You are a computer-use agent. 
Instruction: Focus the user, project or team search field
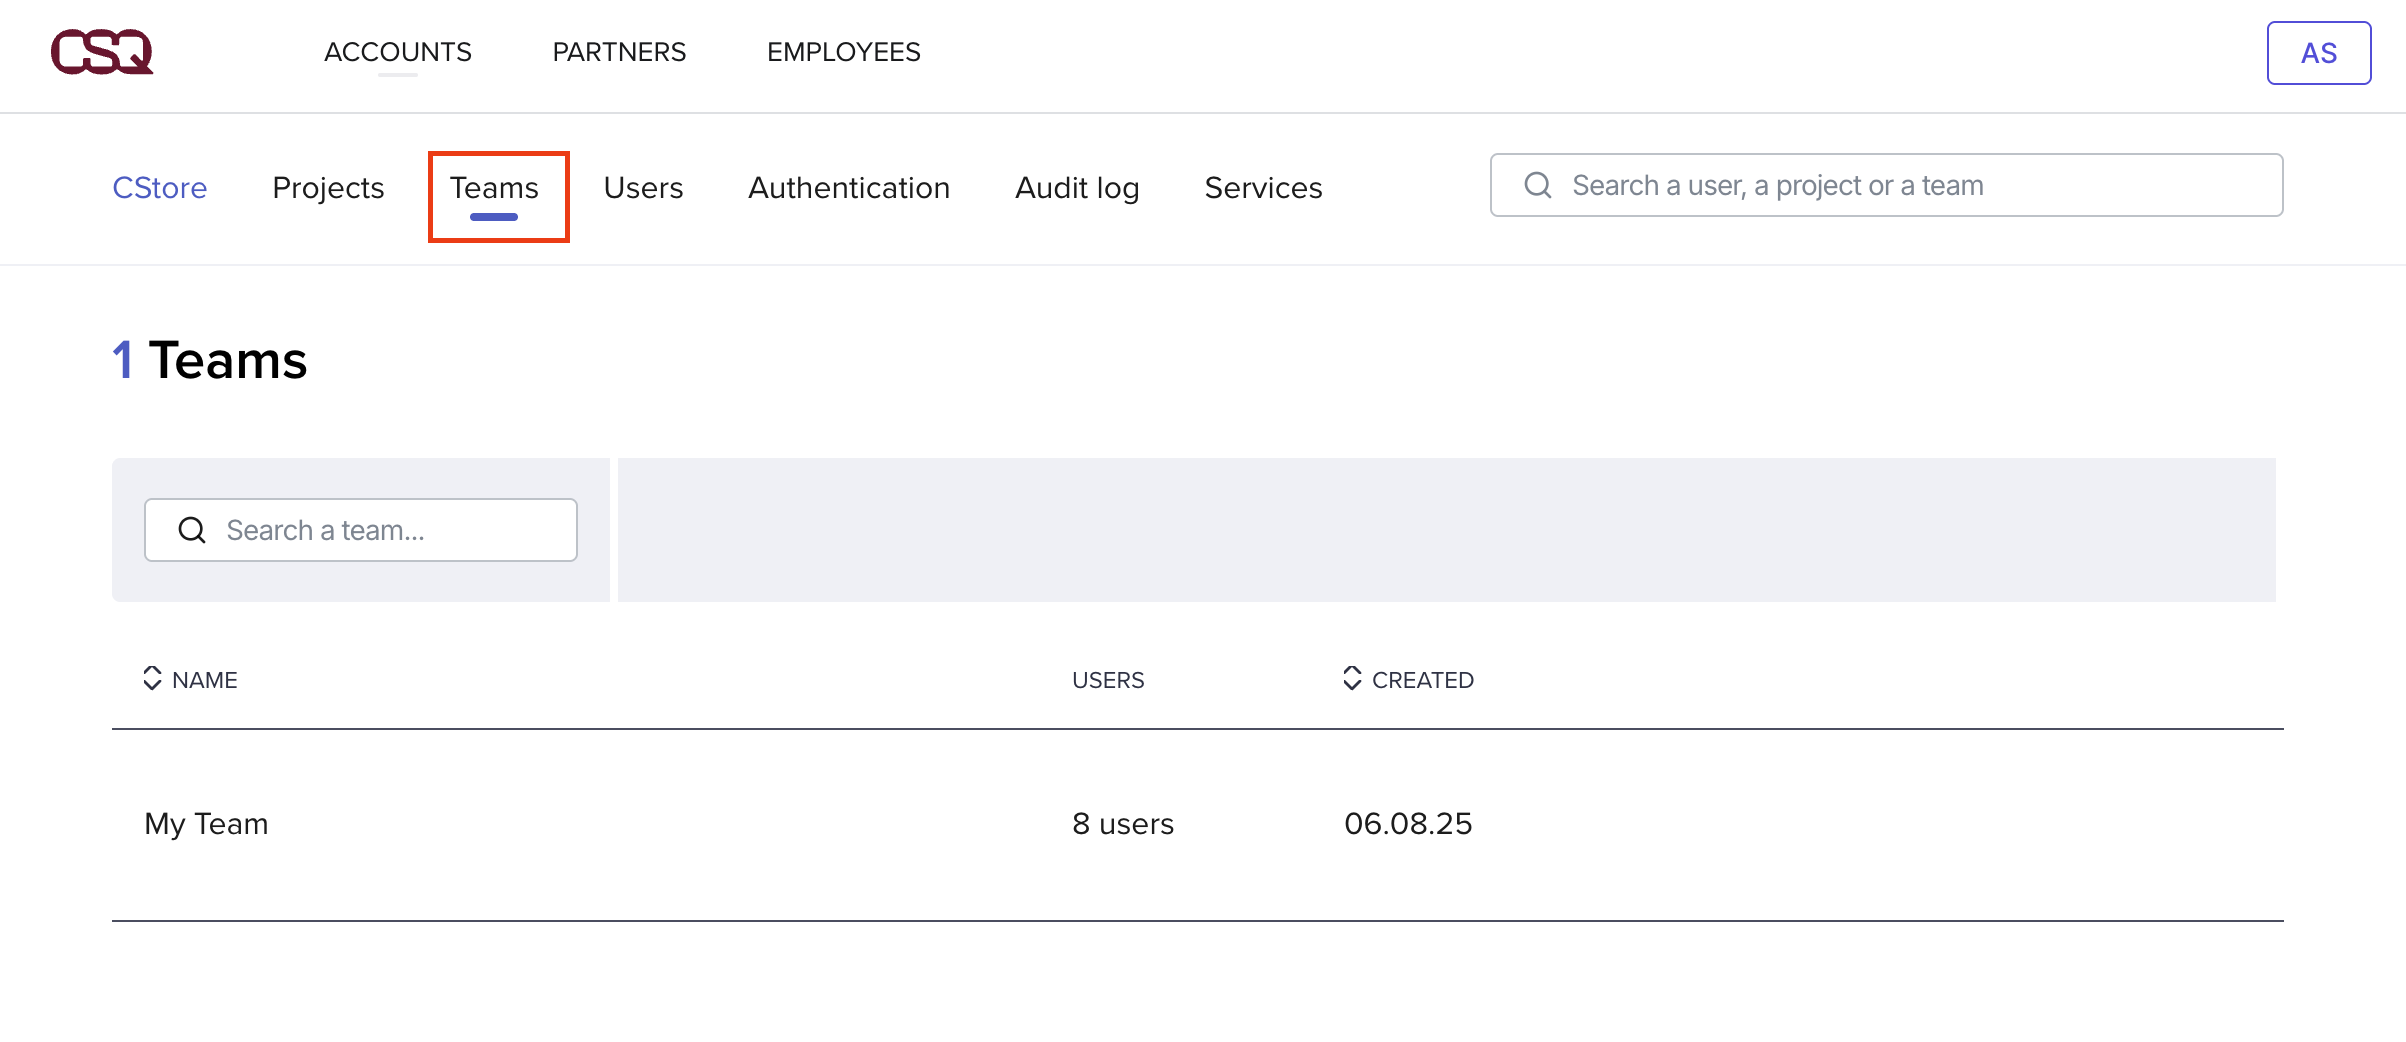point(1900,185)
